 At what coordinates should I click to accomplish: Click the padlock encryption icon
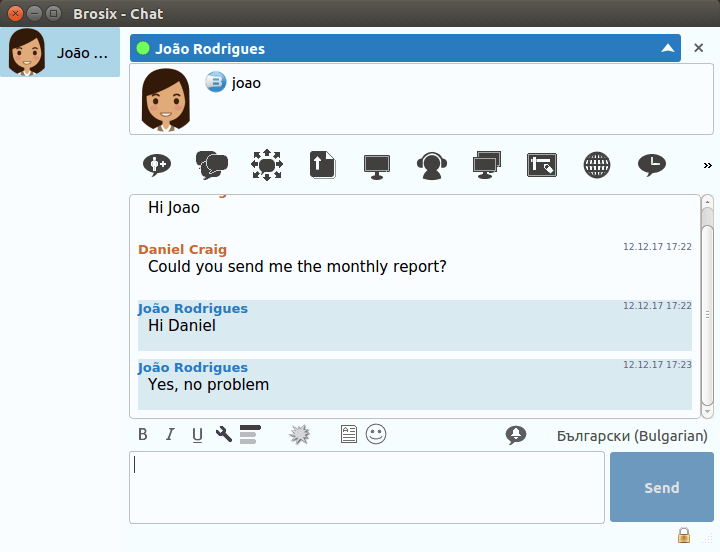pyautogui.click(x=684, y=535)
